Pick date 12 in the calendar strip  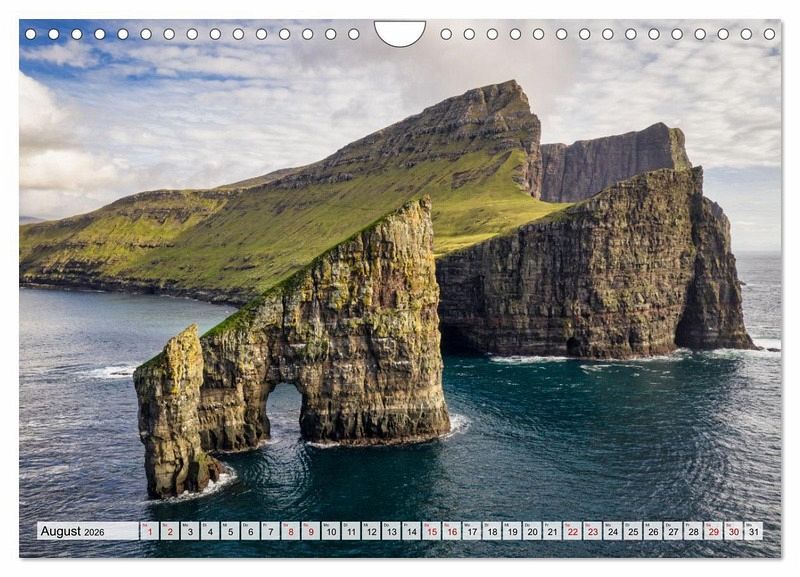pyautogui.click(x=371, y=531)
